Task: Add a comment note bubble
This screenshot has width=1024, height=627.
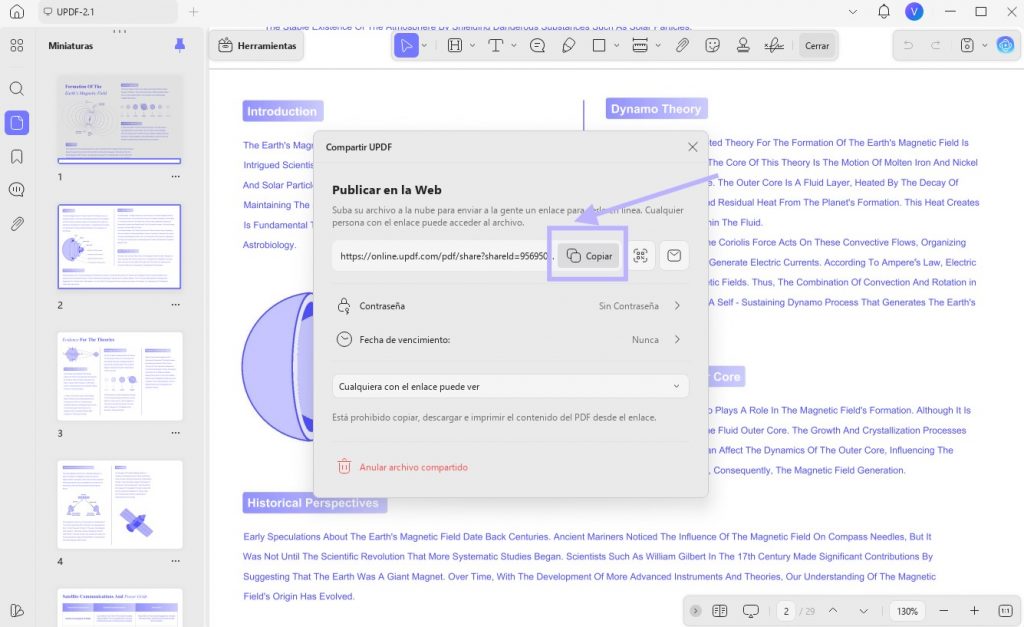Action: click(x=537, y=45)
